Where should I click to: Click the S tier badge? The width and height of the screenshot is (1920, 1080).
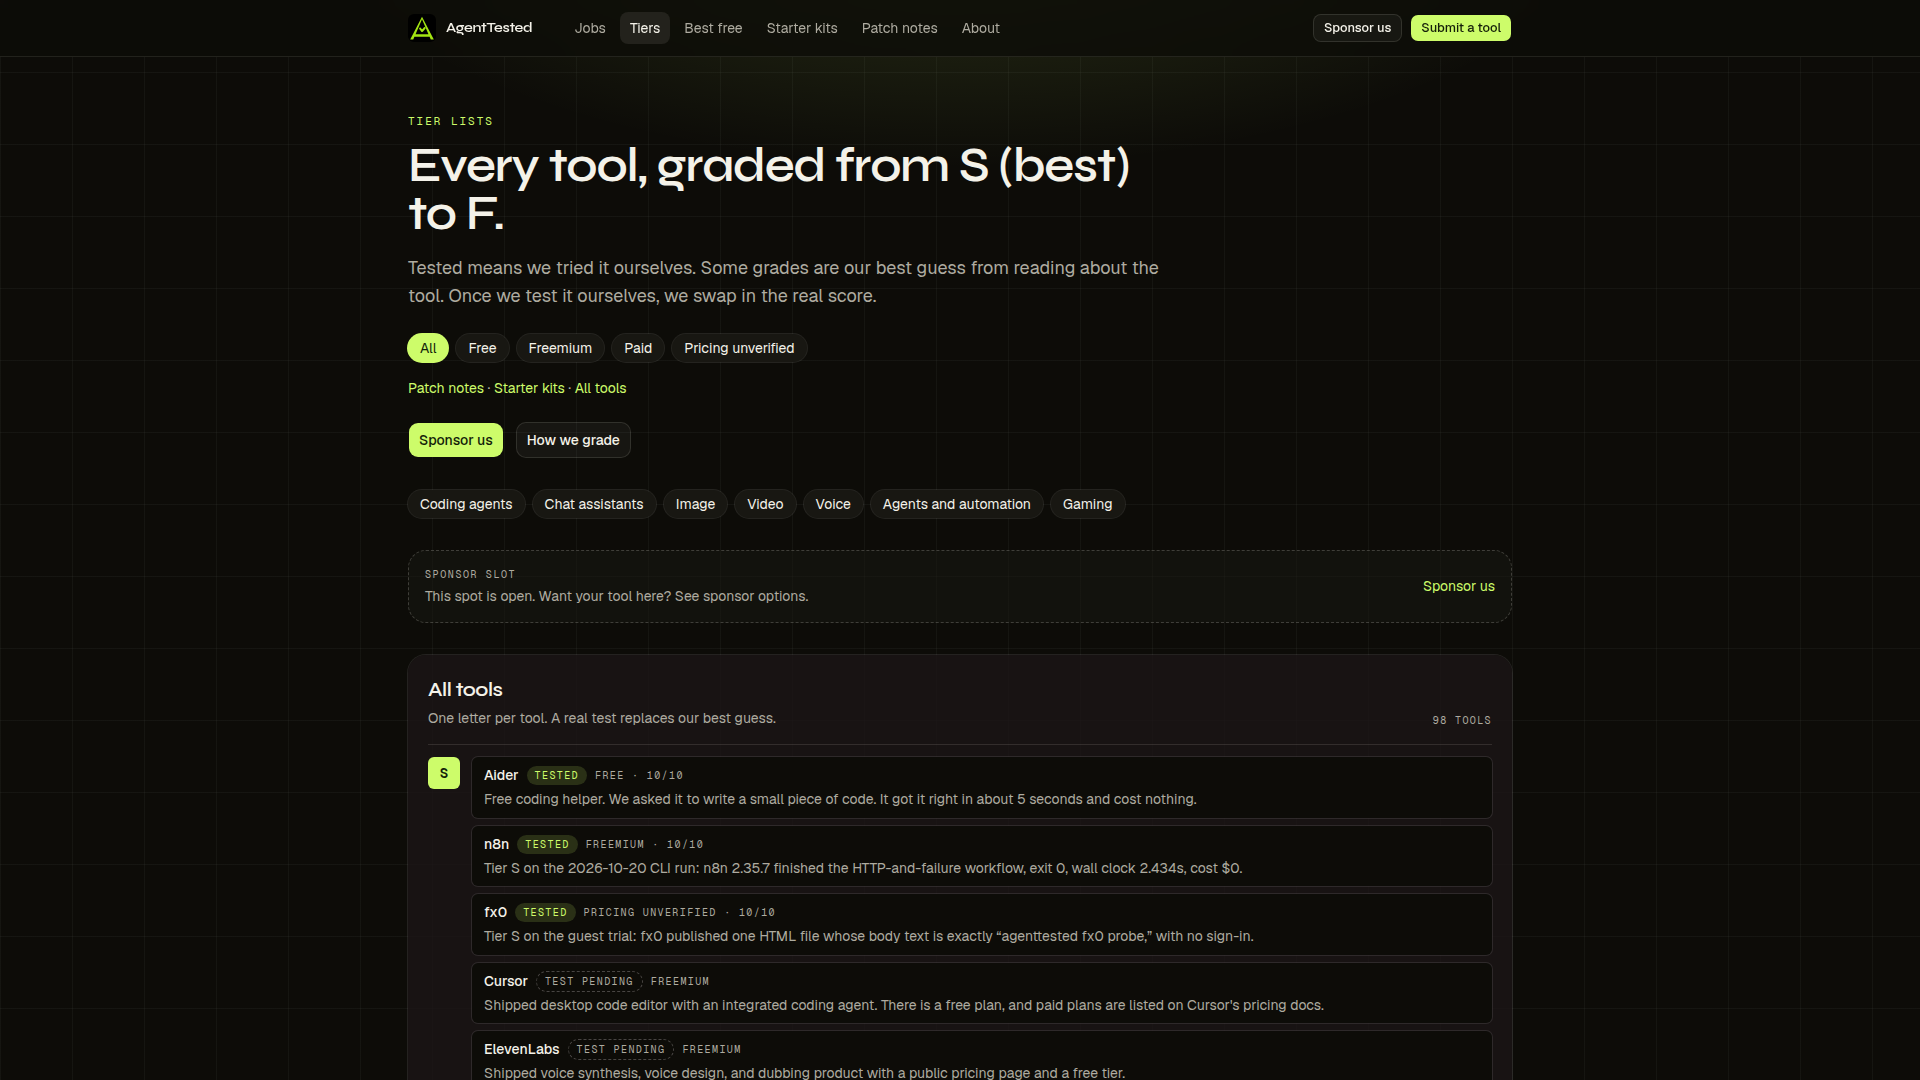pyautogui.click(x=444, y=773)
